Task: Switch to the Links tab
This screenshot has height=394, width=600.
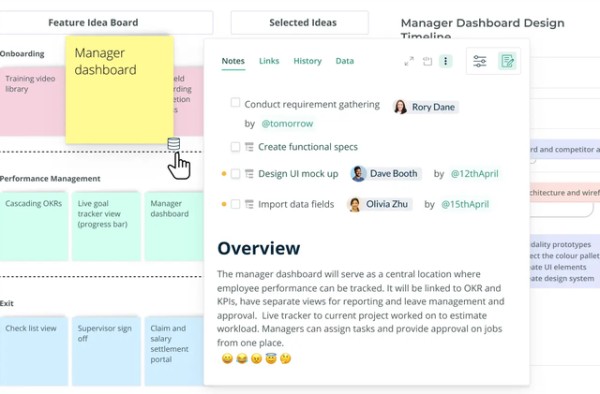Action: pyautogui.click(x=269, y=61)
